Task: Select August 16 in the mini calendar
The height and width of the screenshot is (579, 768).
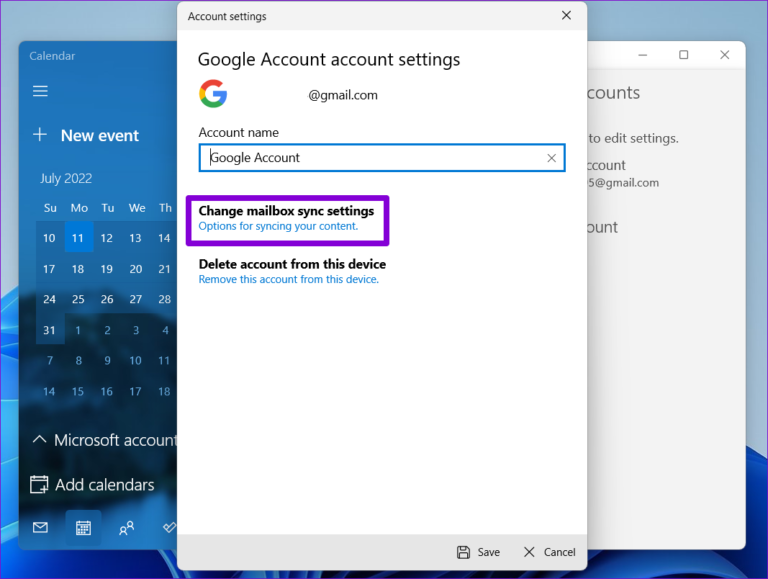Action: [x=107, y=391]
